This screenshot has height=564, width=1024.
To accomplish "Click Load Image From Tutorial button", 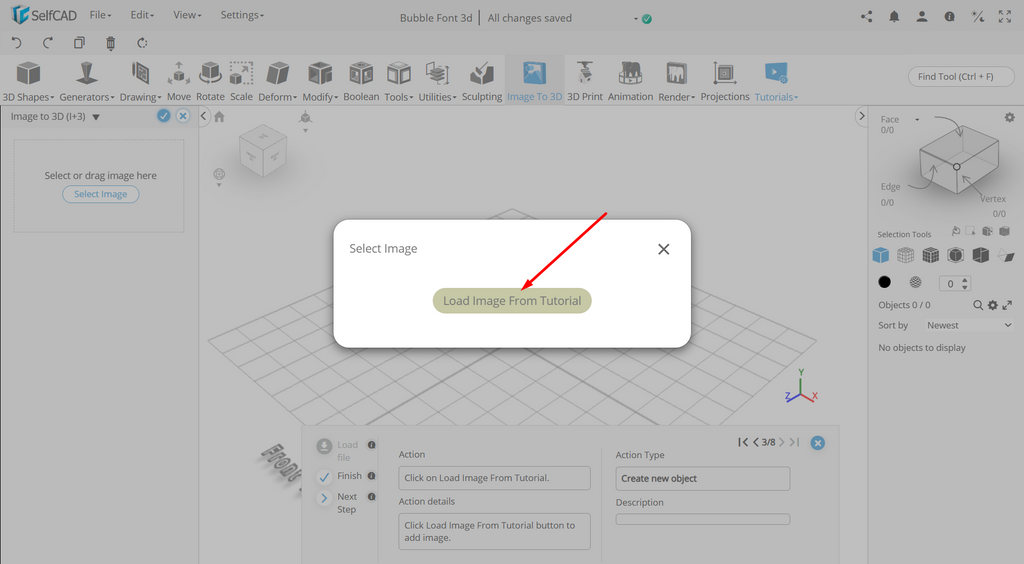I will pos(512,301).
